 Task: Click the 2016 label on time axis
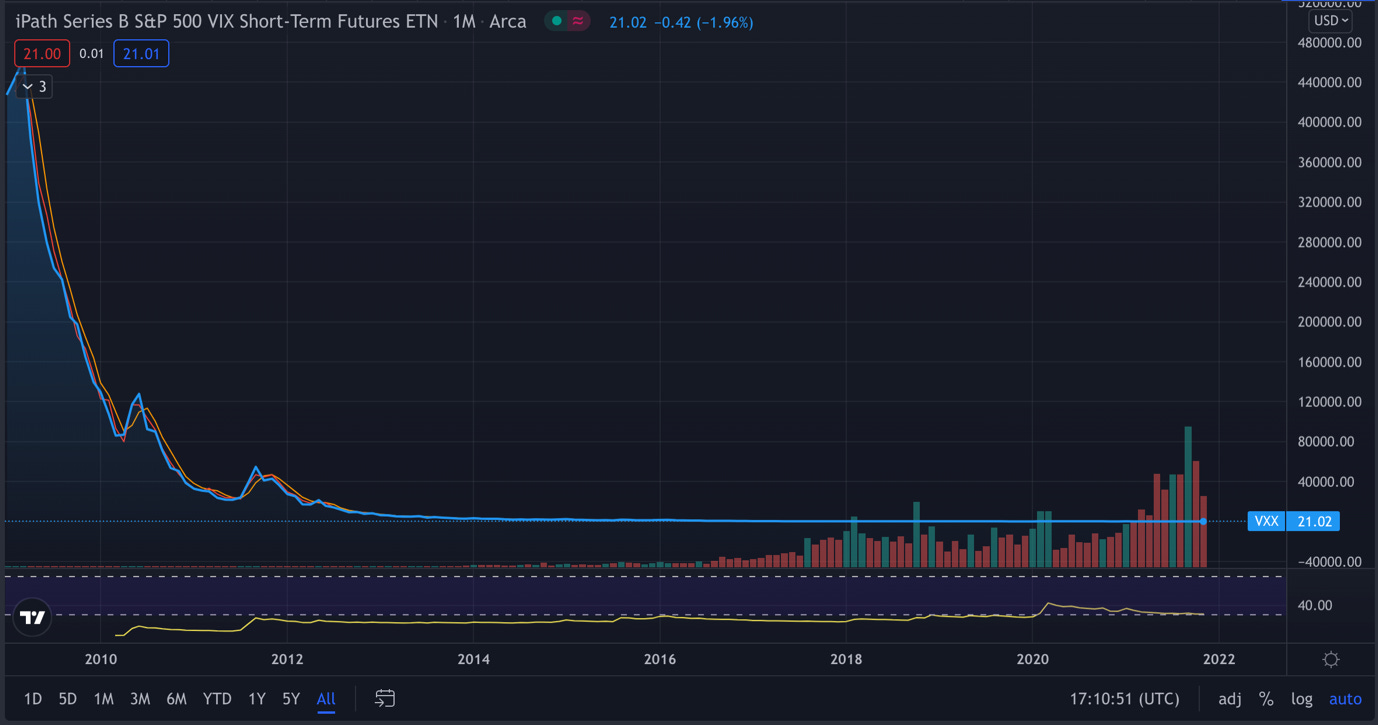pos(660,659)
